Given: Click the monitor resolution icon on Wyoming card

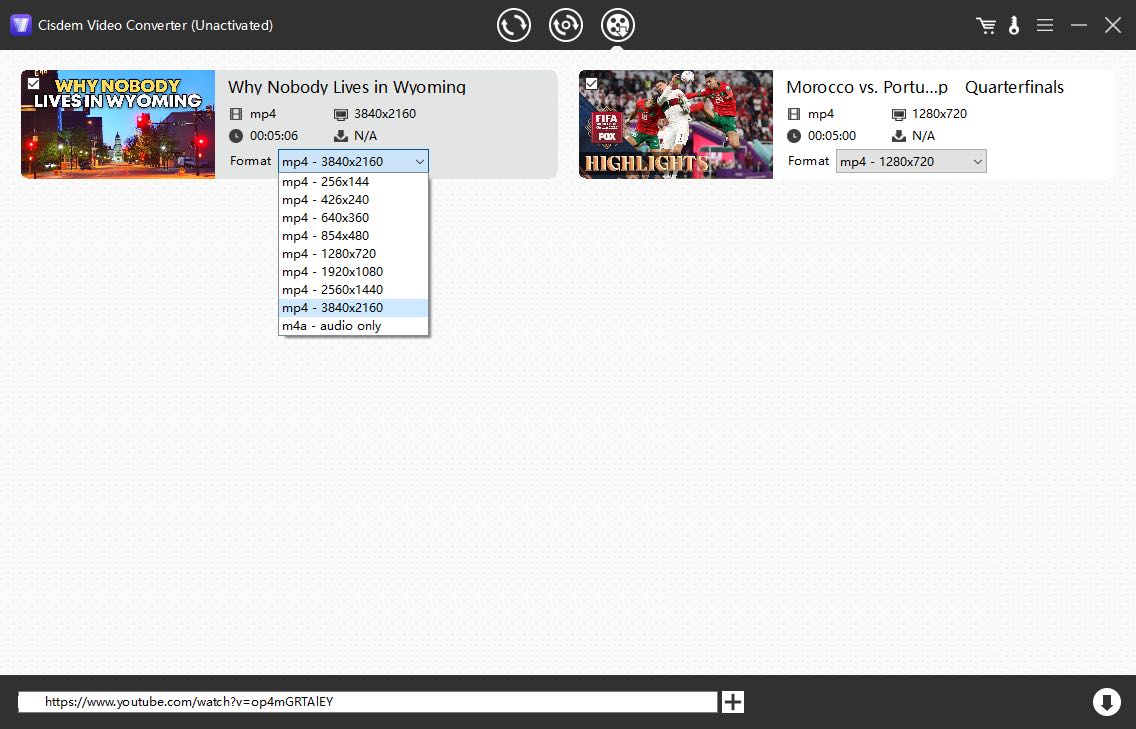Looking at the screenshot, I should 341,114.
